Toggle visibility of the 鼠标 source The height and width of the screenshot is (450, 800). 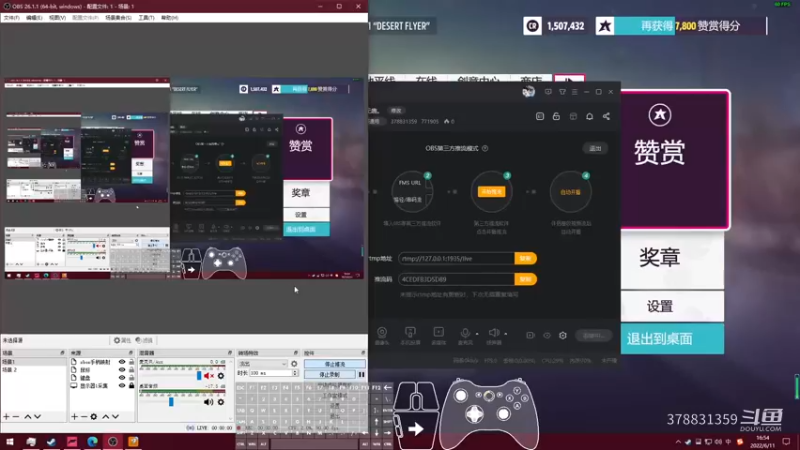click(x=122, y=370)
